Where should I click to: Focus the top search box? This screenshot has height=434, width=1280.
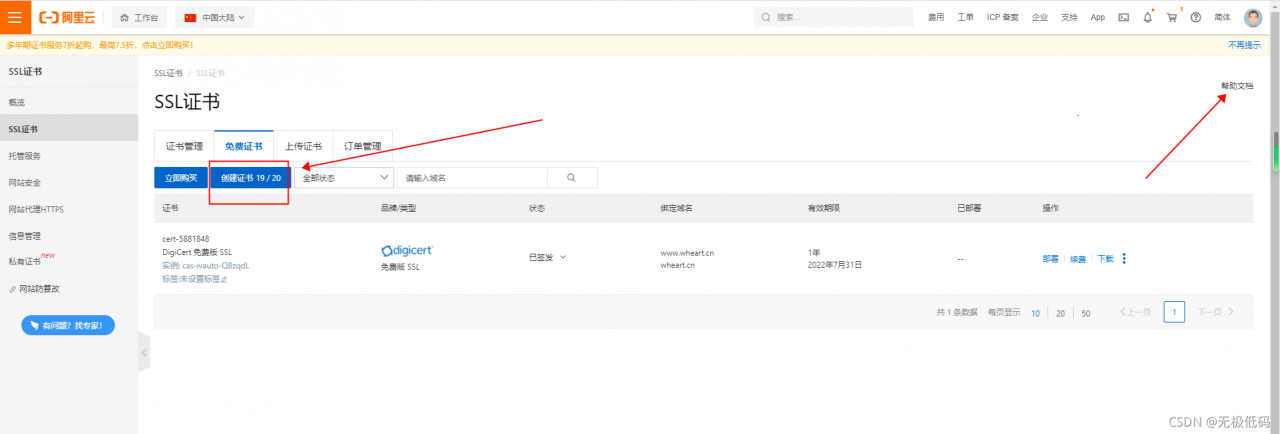[x=833, y=17]
